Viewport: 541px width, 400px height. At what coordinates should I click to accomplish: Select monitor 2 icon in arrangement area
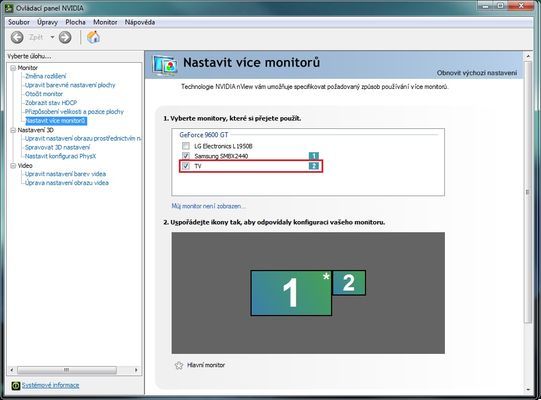coord(349,283)
